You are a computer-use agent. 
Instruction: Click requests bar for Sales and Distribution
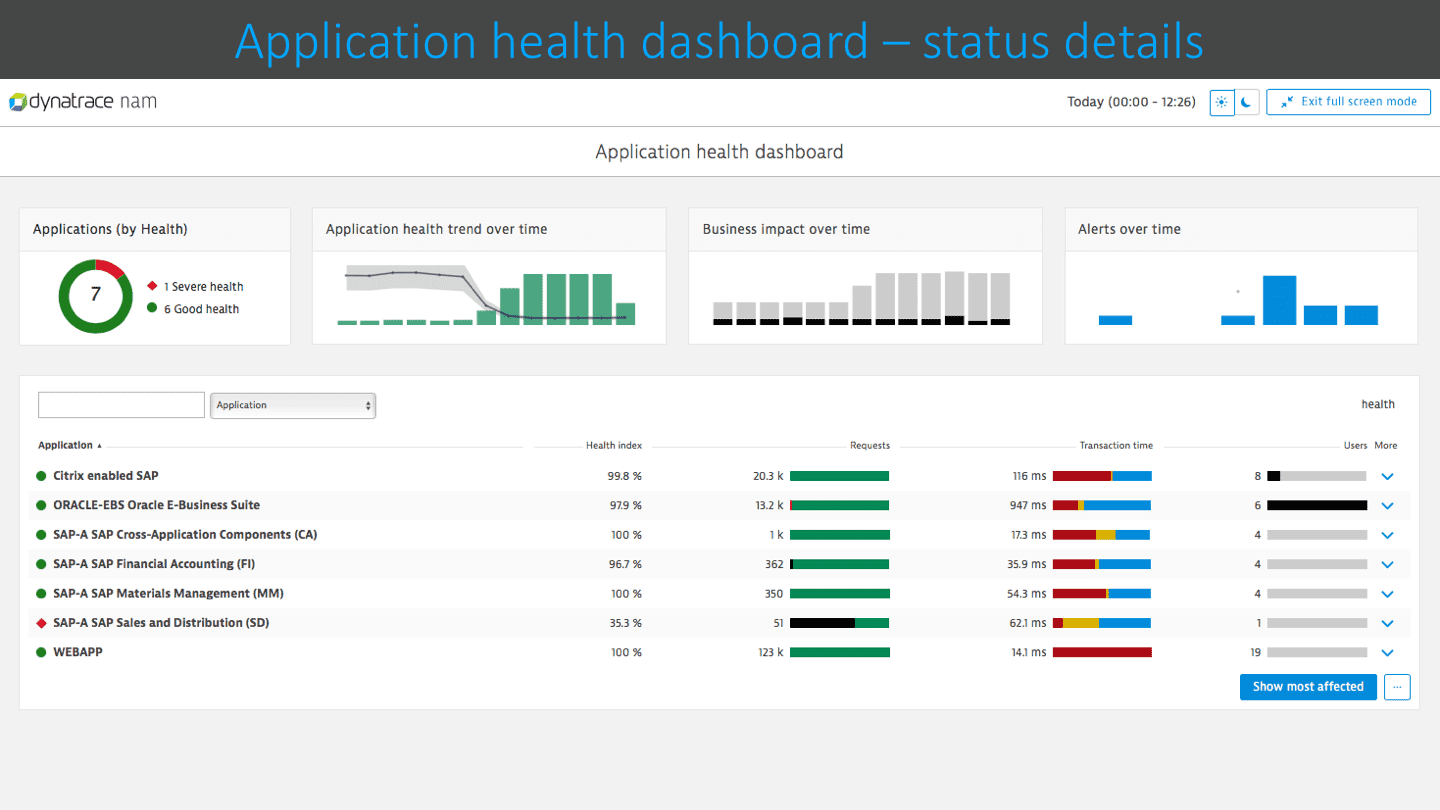(x=840, y=623)
